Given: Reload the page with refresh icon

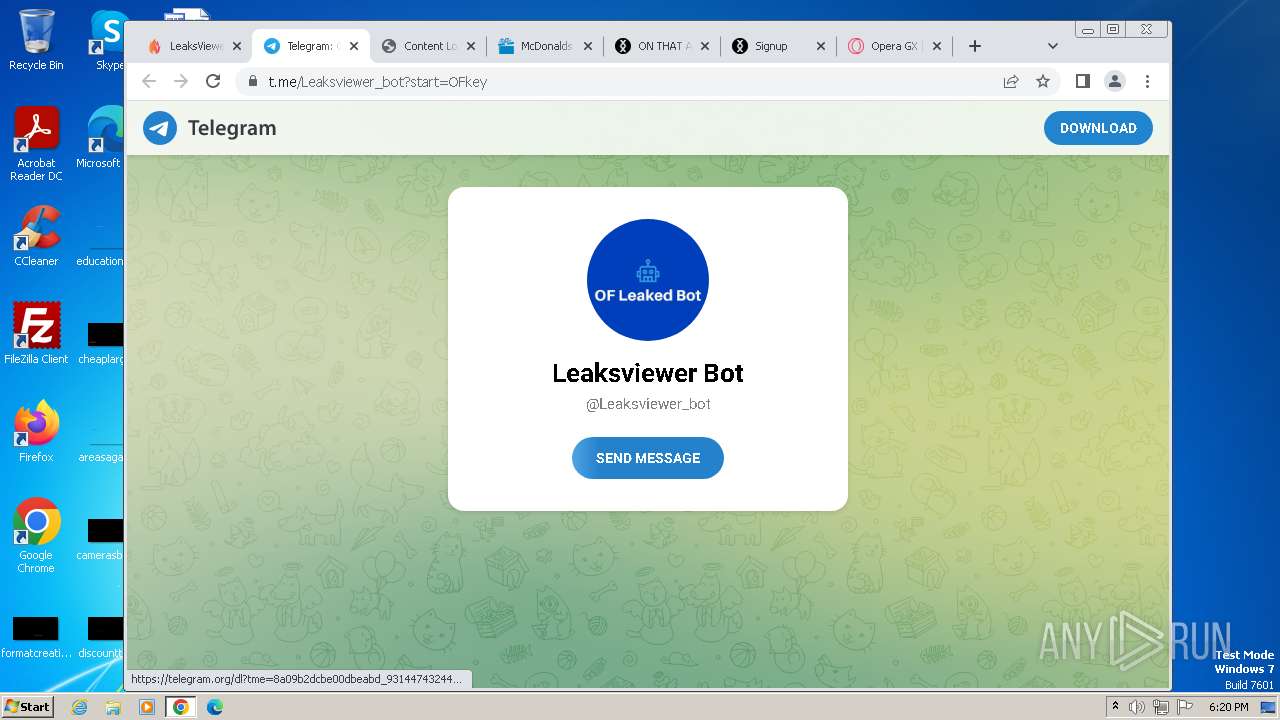Looking at the screenshot, I should coord(213,81).
